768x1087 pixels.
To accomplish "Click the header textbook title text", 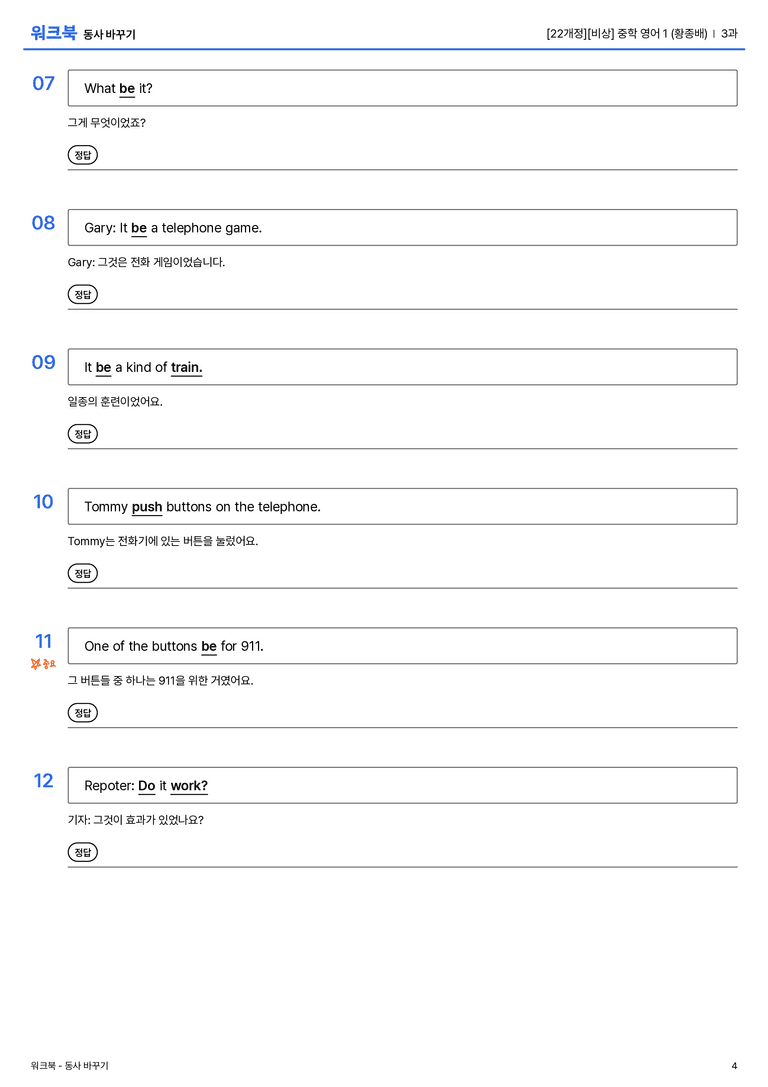I will (x=642, y=33).
